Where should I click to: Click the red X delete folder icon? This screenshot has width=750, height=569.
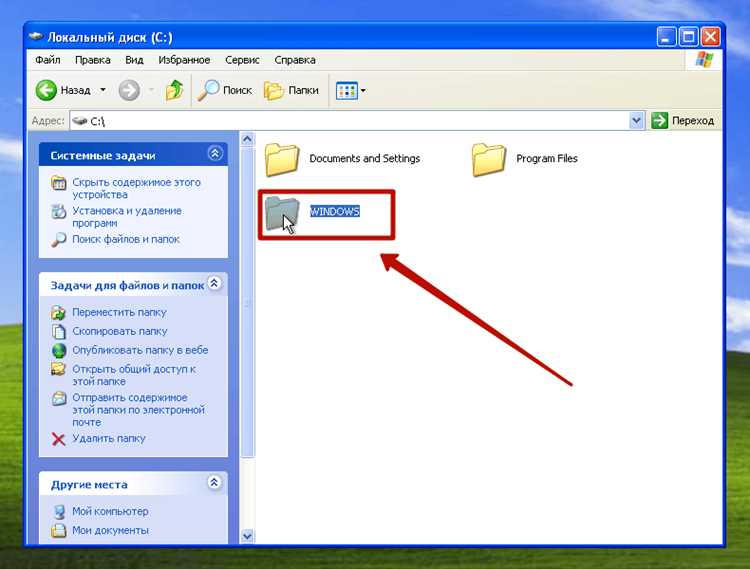click(x=59, y=439)
